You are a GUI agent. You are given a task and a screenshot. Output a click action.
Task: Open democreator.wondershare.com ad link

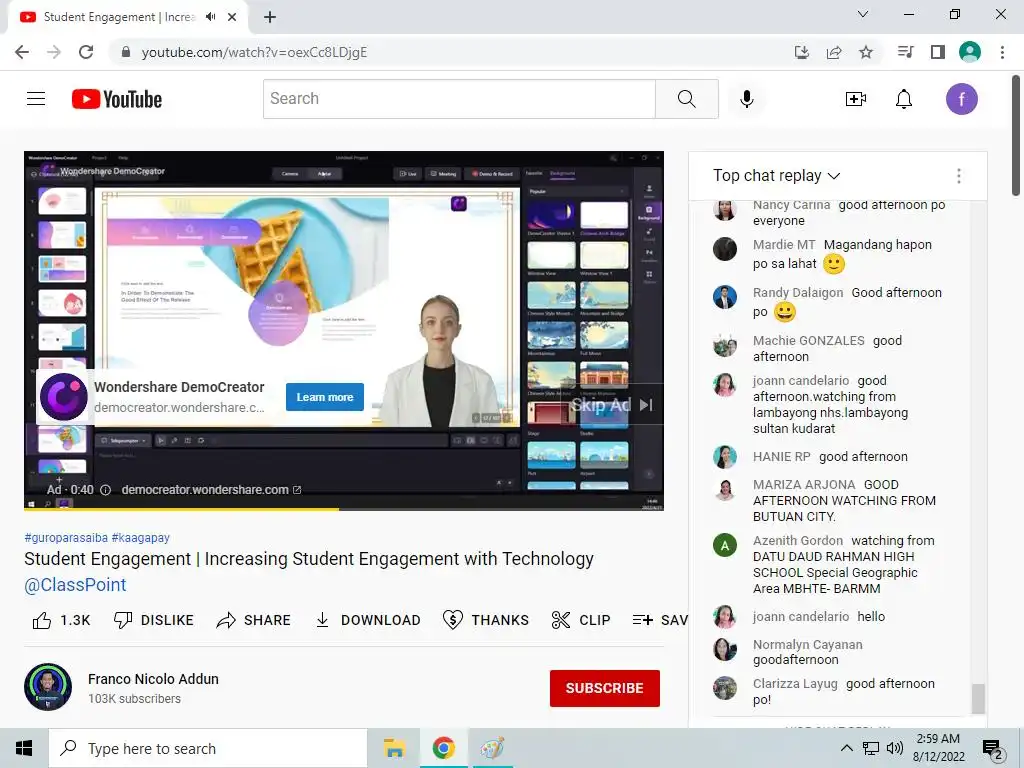[x=211, y=490]
